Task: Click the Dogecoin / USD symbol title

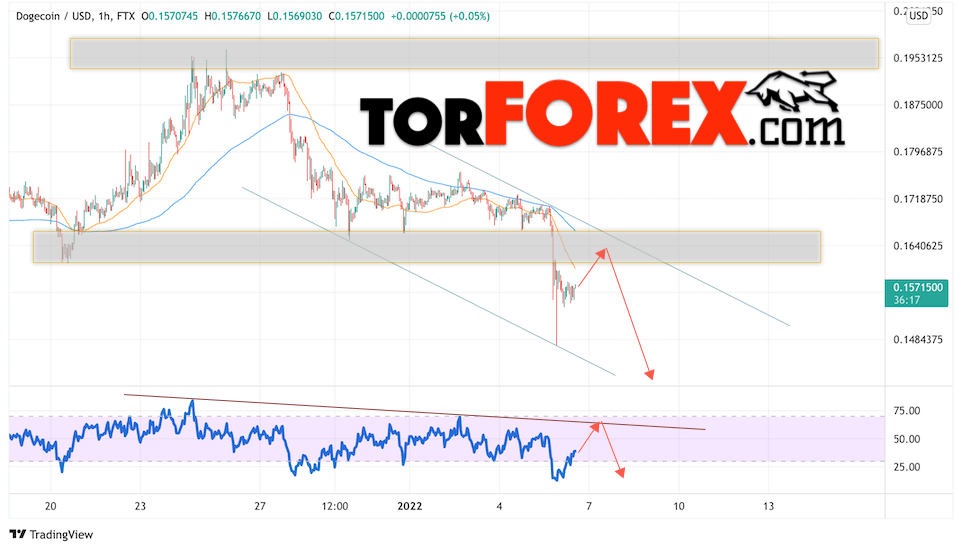Action: [54, 17]
